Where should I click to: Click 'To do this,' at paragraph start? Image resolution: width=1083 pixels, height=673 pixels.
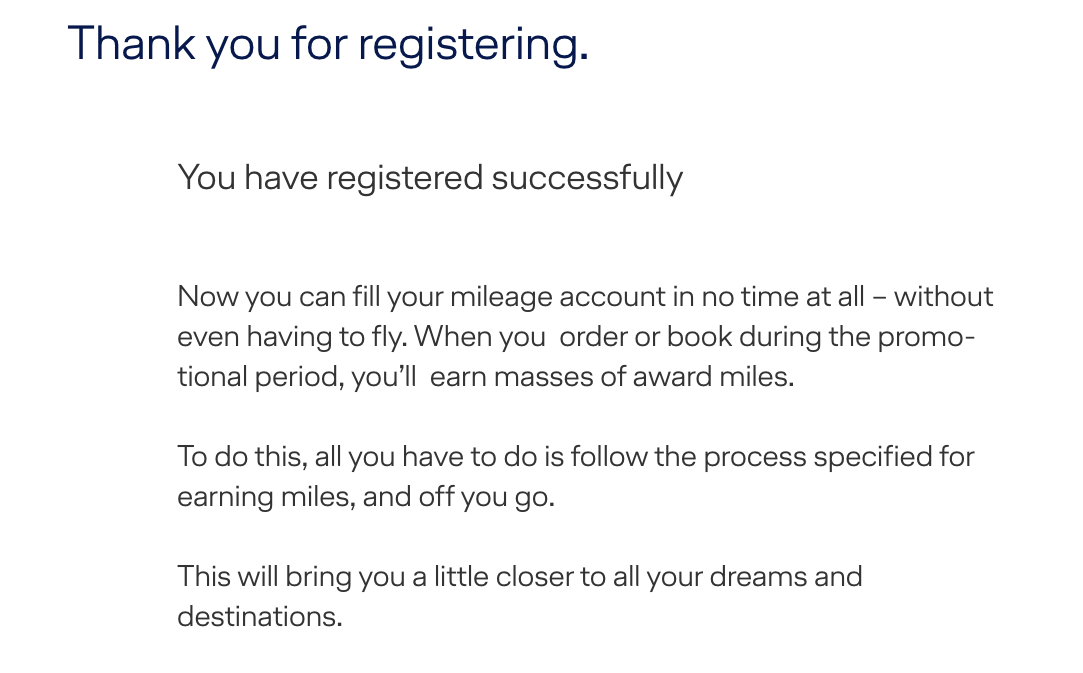[242, 457]
